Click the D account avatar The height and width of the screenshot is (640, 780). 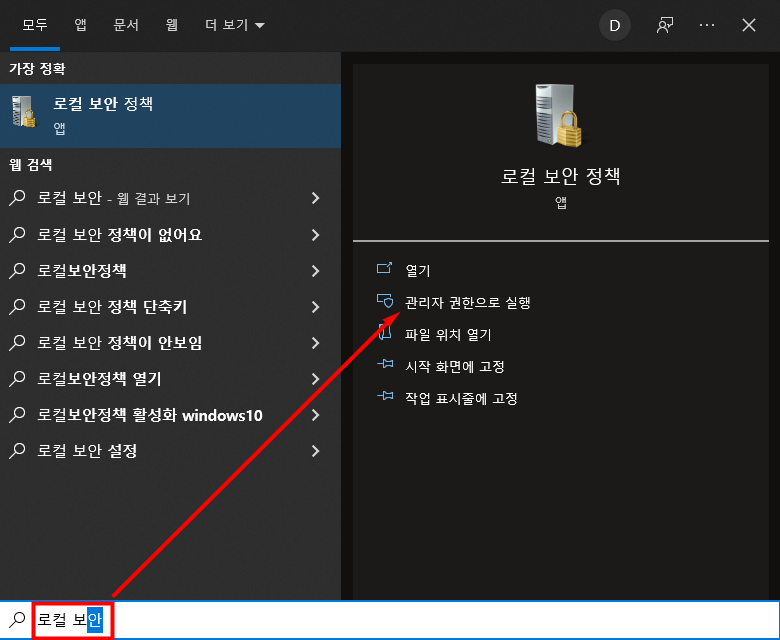(x=615, y=25)
